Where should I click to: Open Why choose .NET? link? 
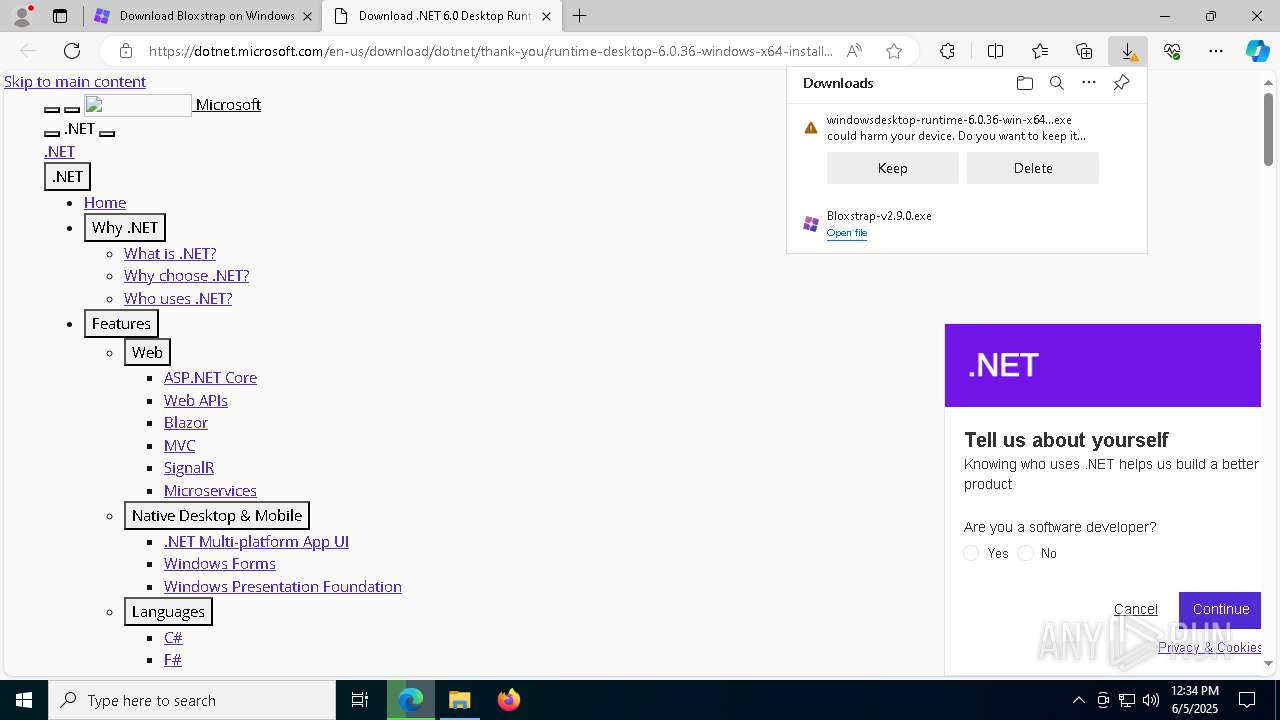point(187,275)
